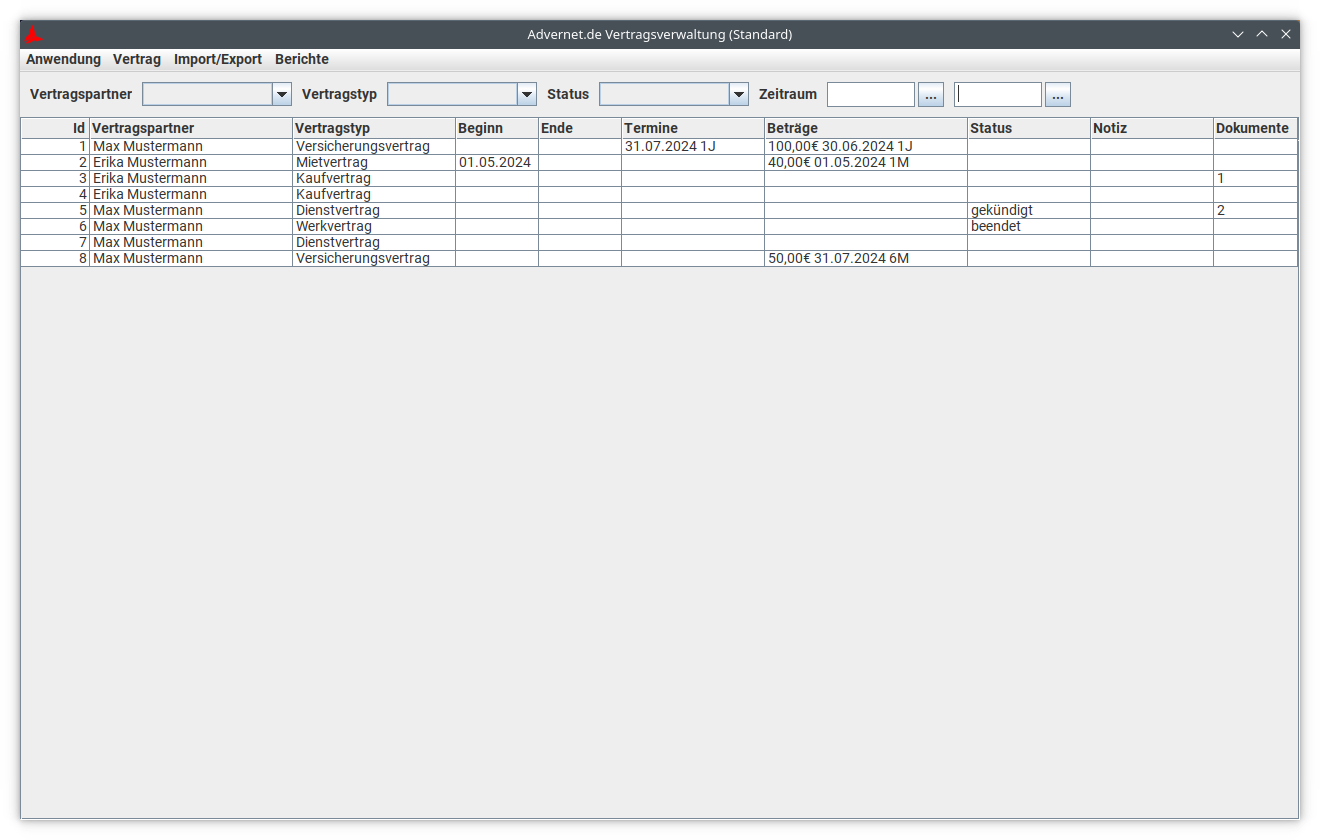1320x840 pixels.
Task: Click Dienstvertrag cell in row 7
Action: (x=374, y=242)
